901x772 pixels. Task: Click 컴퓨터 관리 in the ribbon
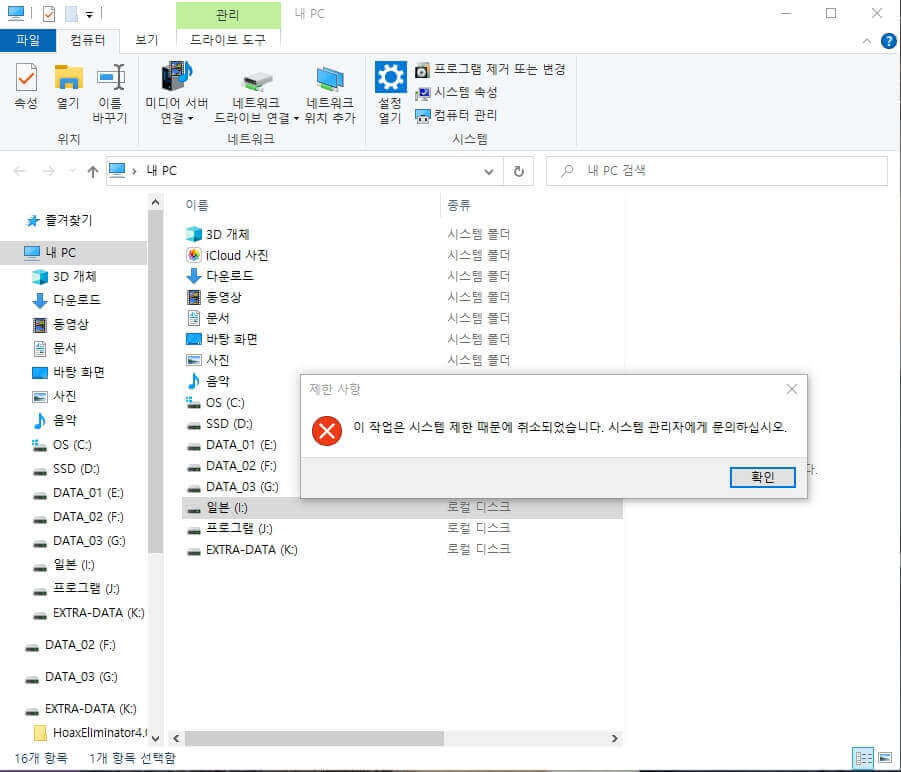[x=456, y=115]
